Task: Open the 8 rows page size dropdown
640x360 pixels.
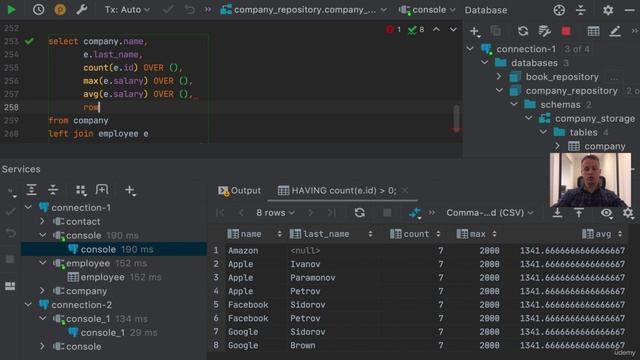Action: tap(275, 213)
